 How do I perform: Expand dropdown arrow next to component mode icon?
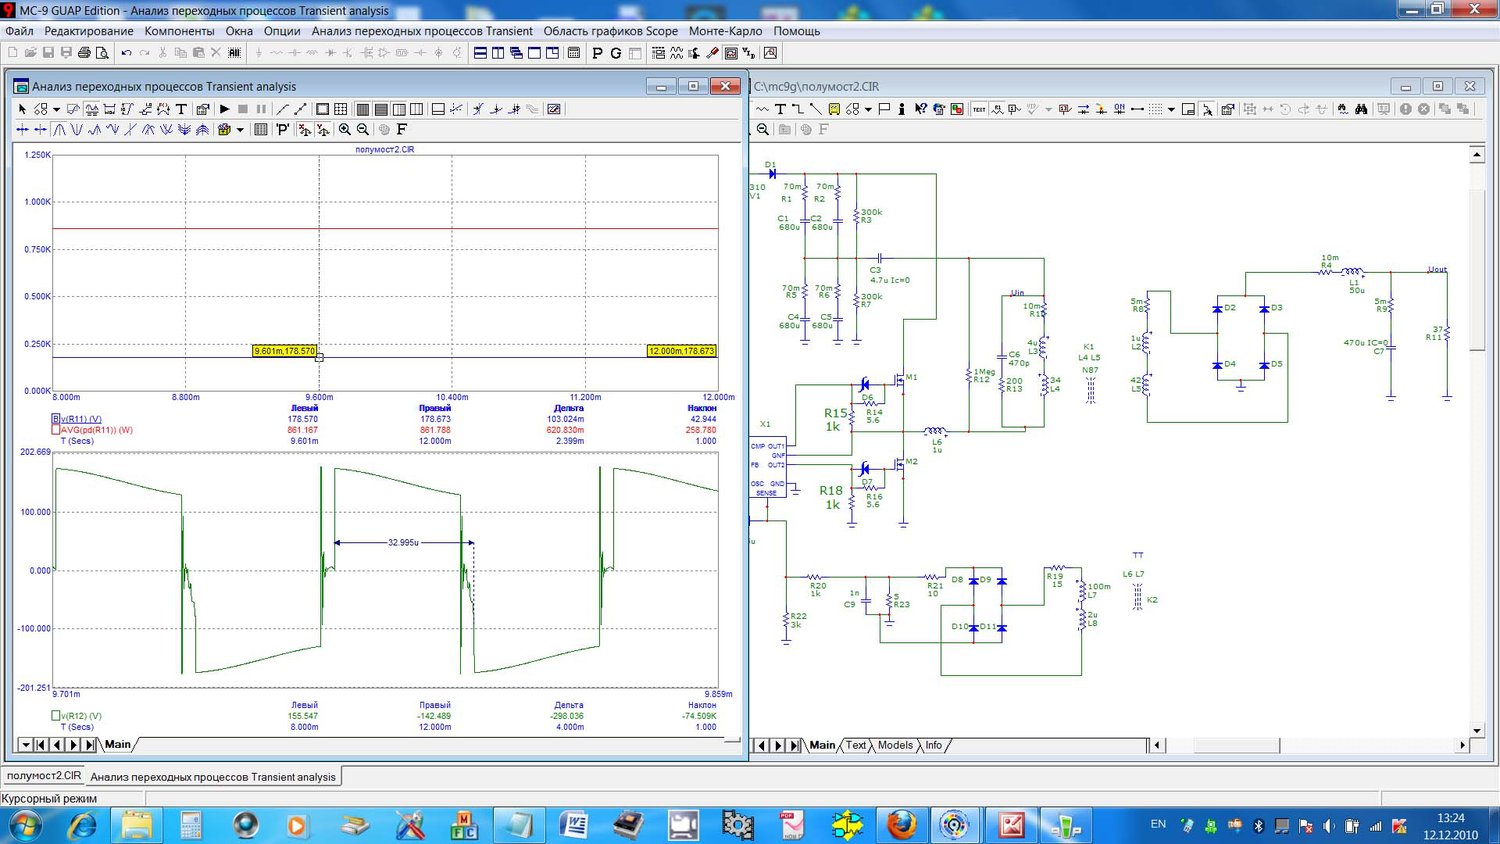(56, 109)
